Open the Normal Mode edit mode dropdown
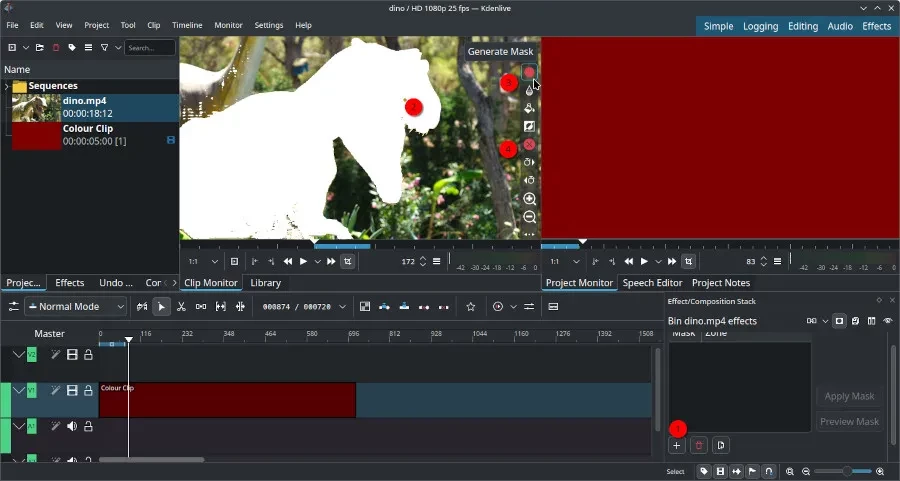Viewport: 900px width, 481px height. click(76, 307)
